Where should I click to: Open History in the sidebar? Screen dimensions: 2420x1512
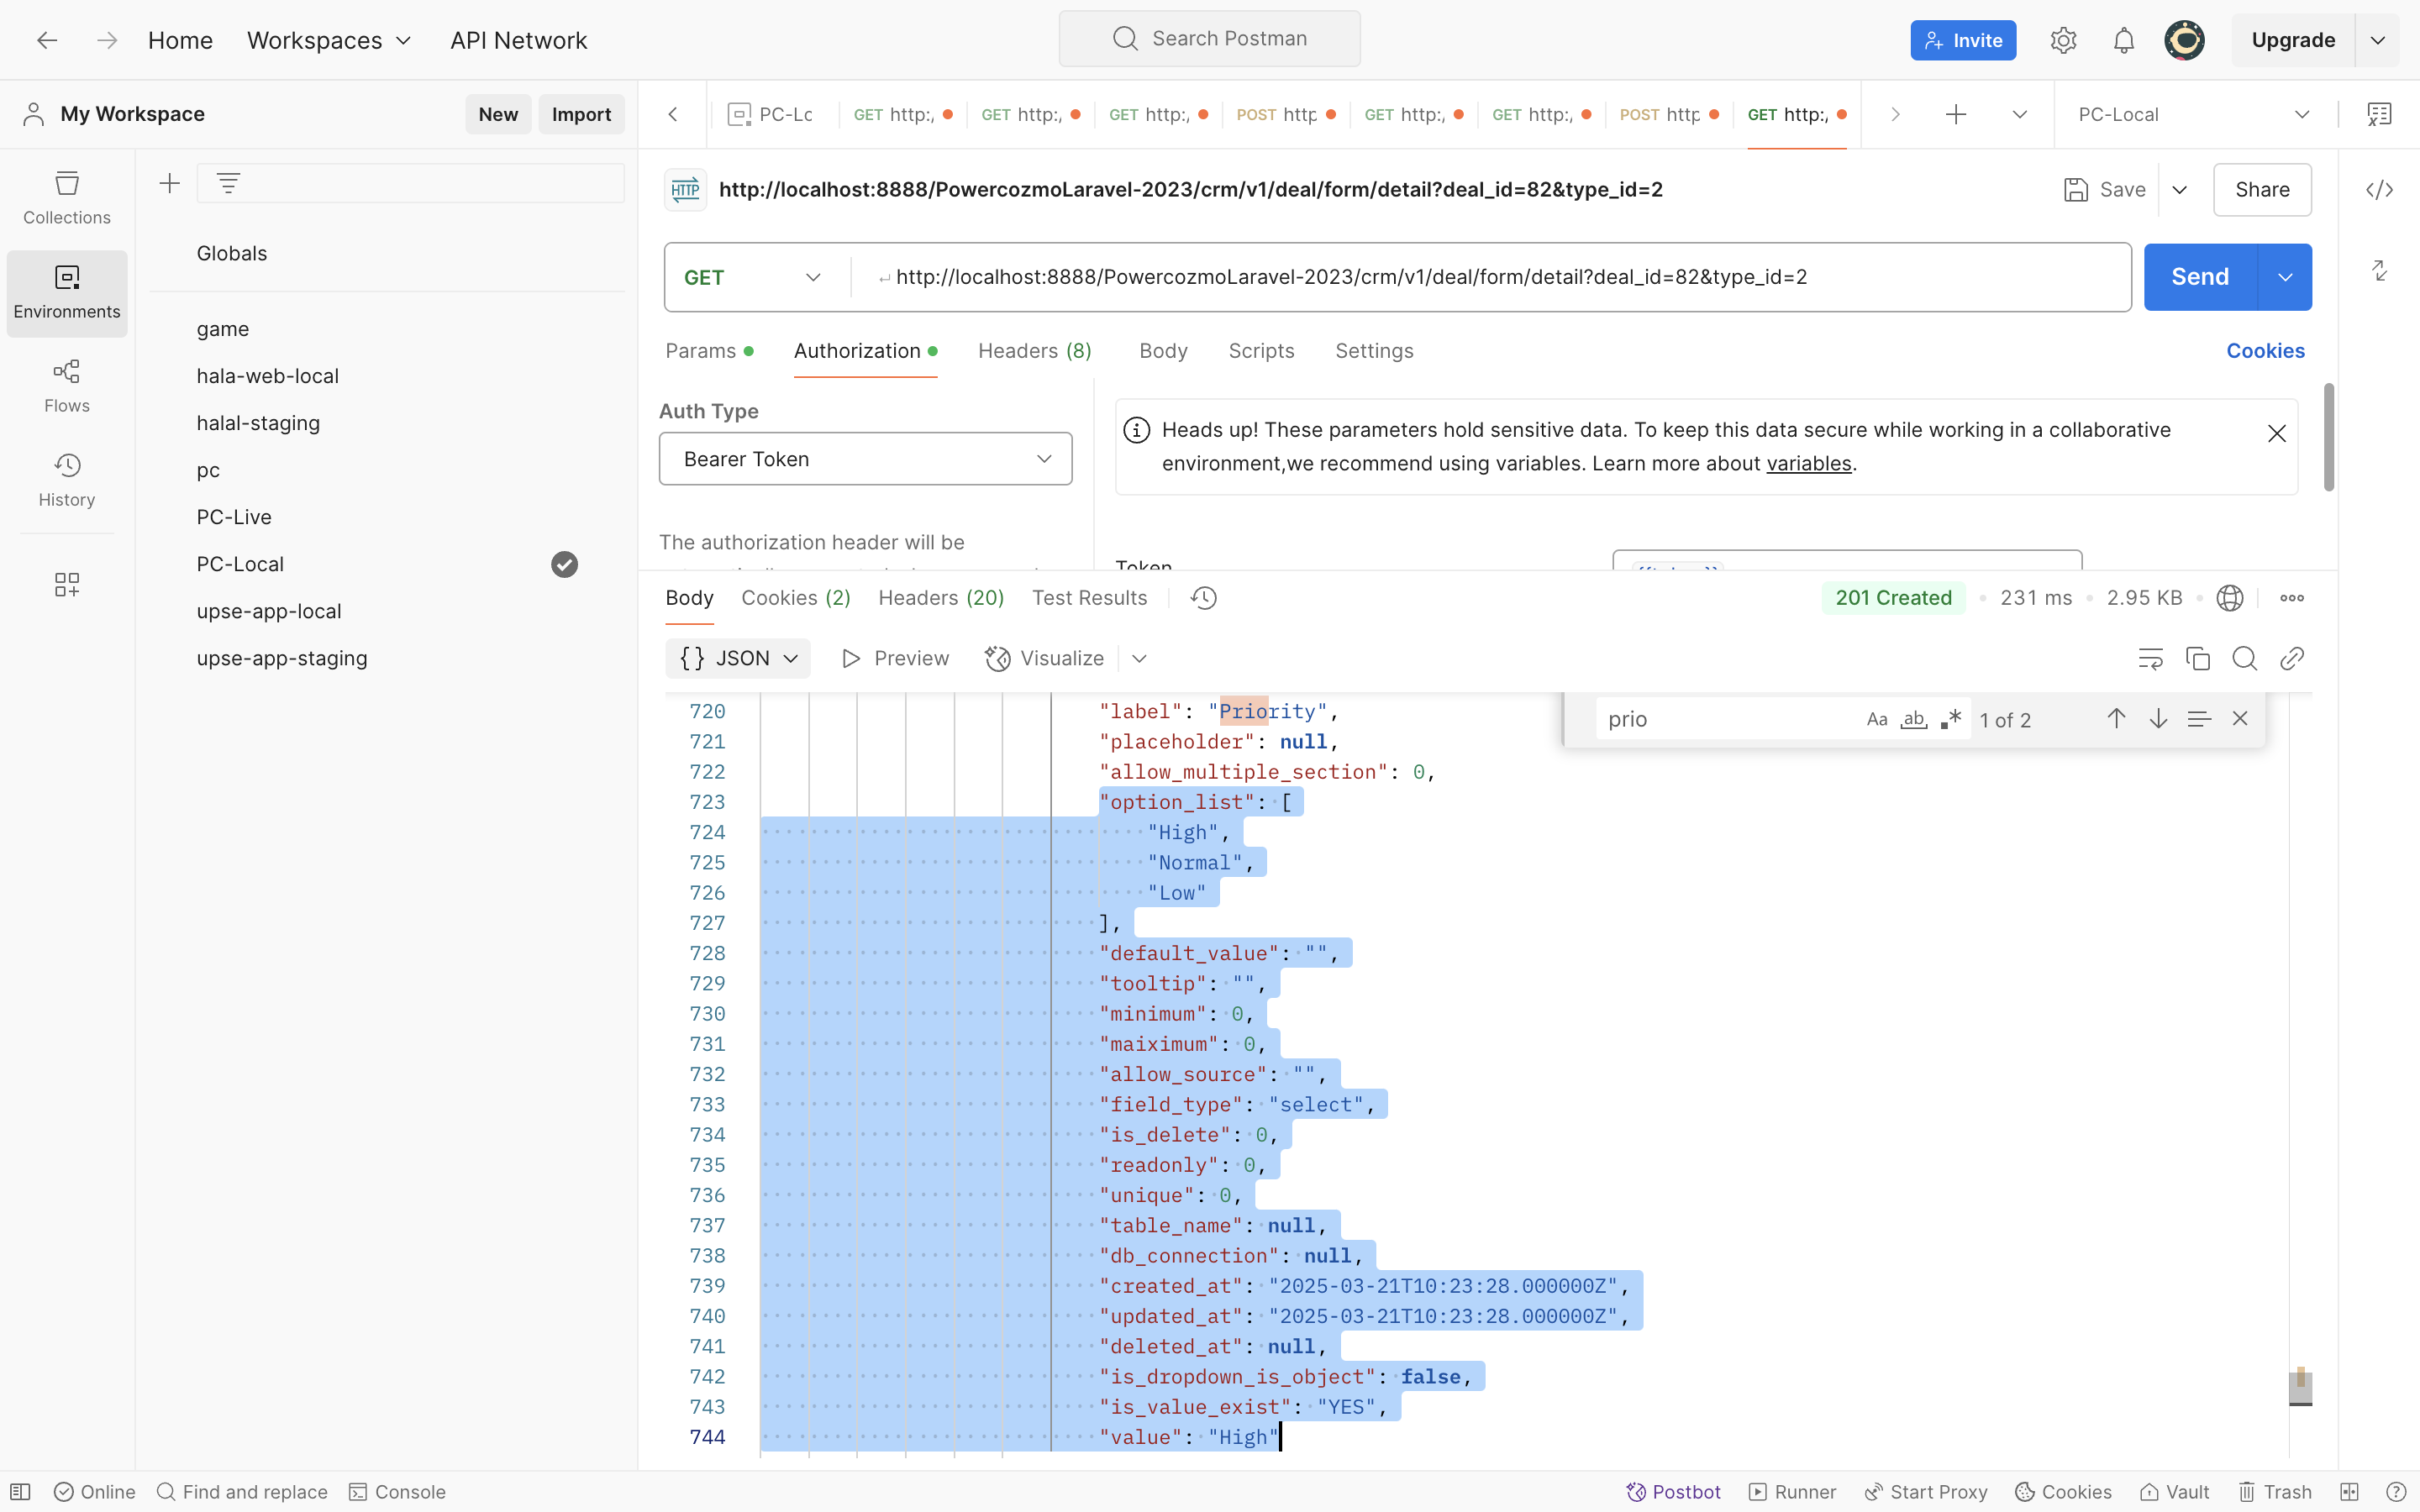click(67, 480)
